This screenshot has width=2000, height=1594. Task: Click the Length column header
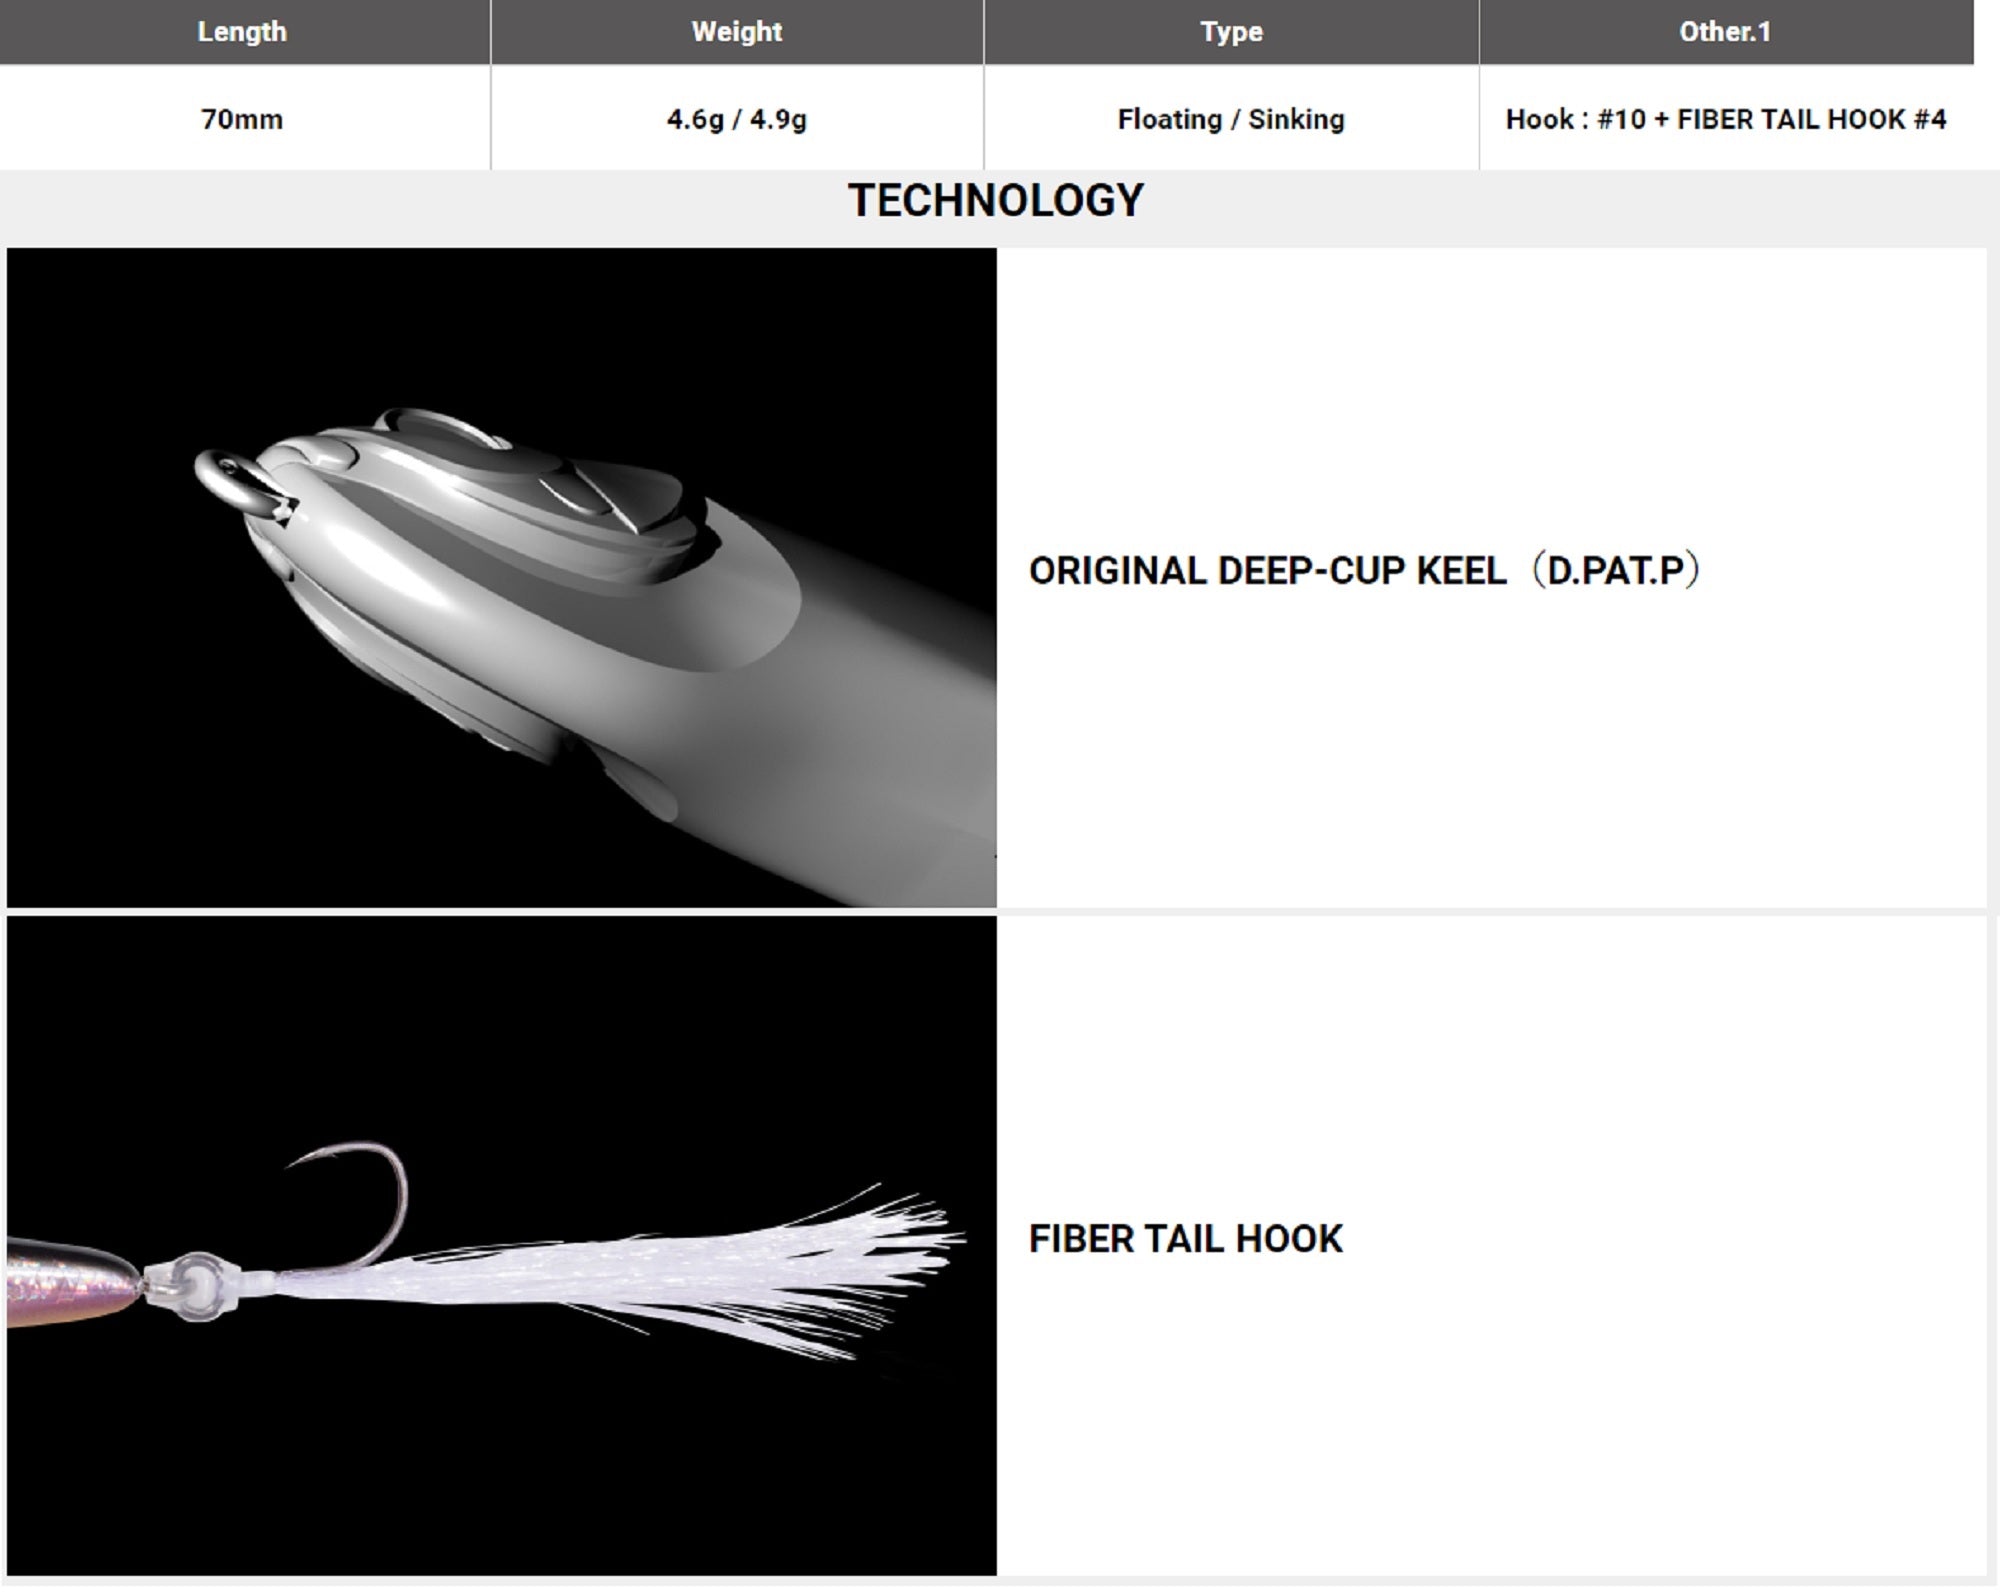click(242, 32)
